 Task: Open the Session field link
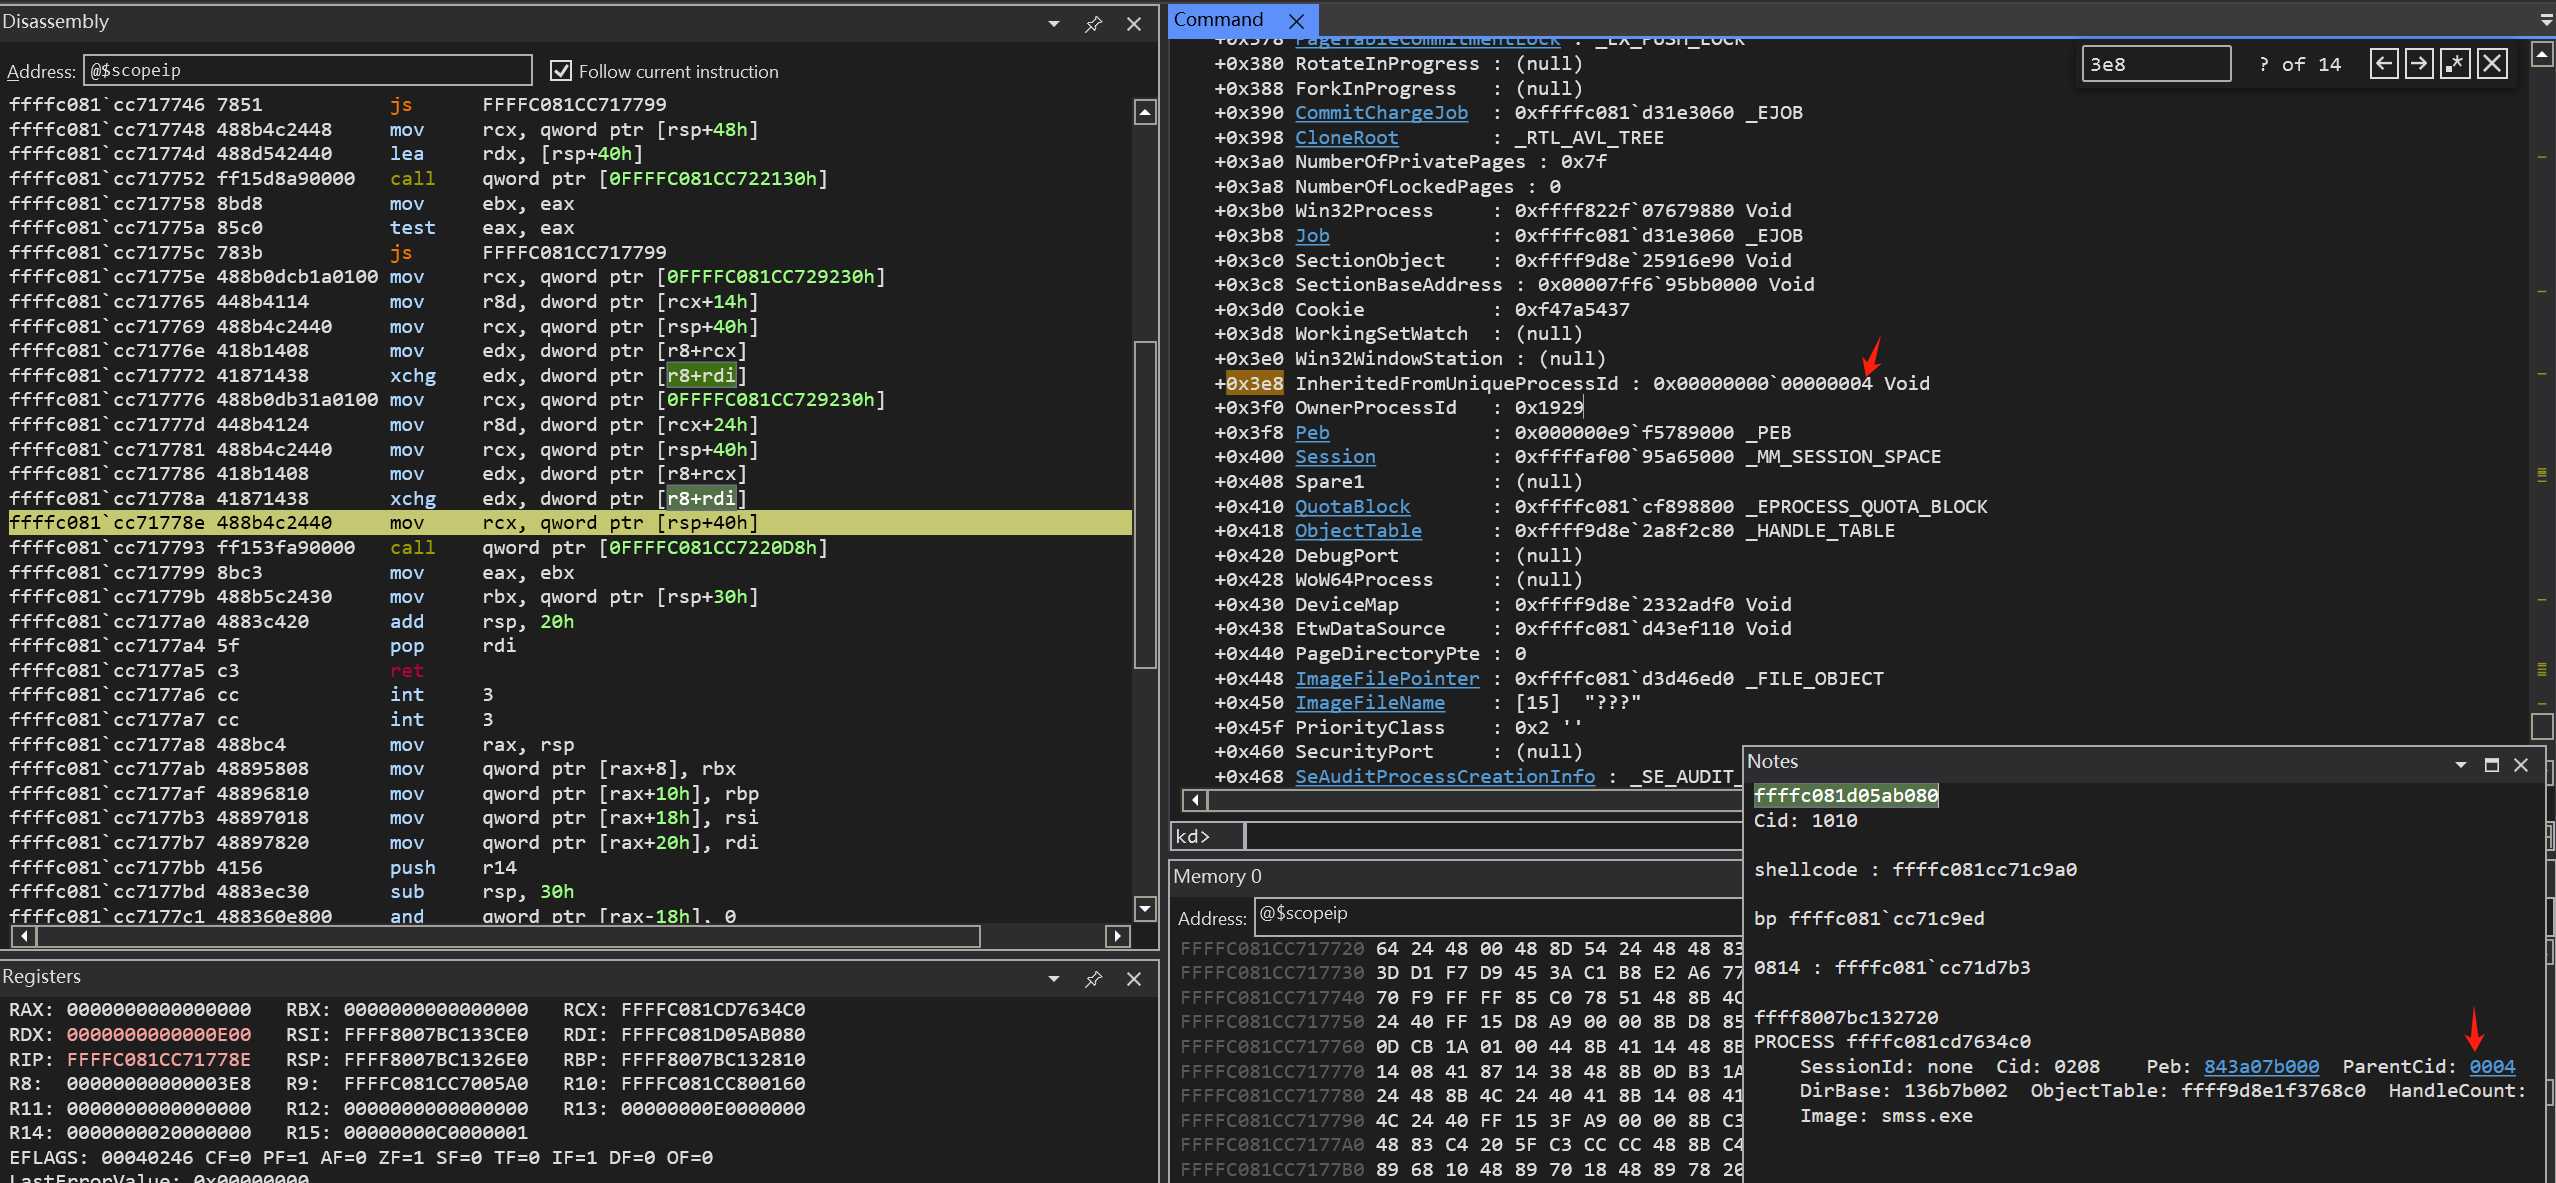point(1335,456)
